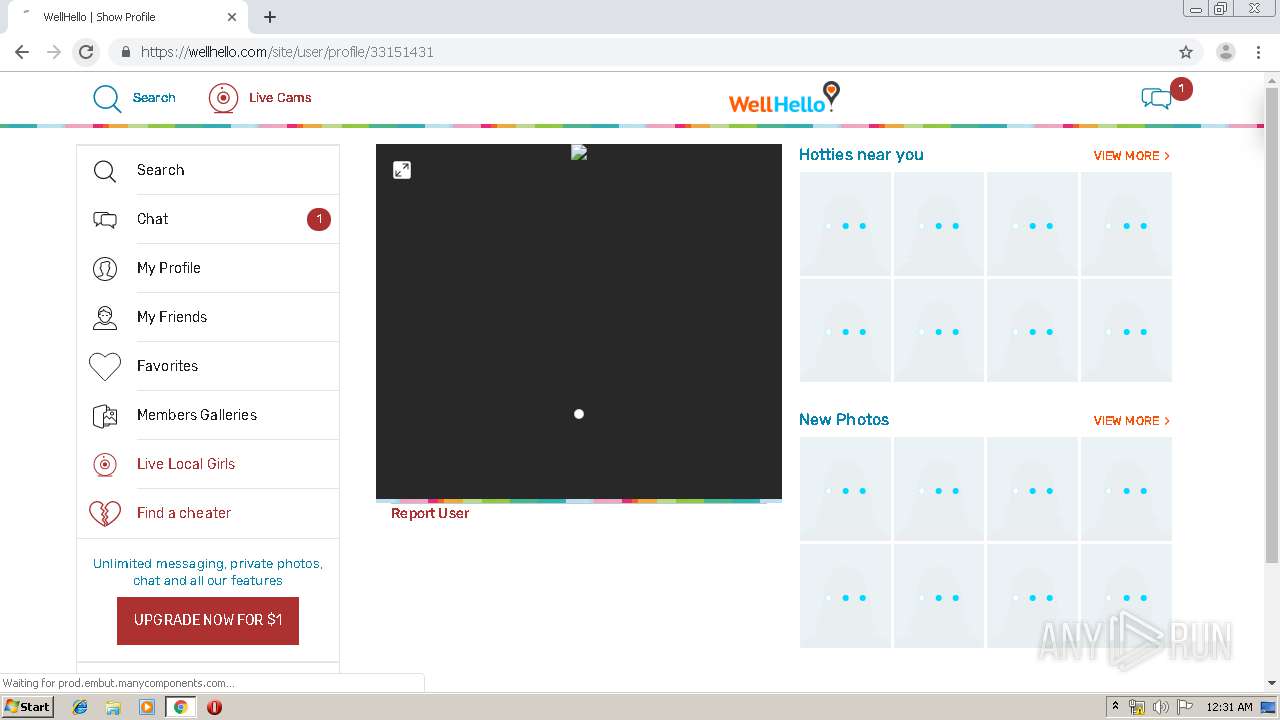
Task: Click the broken image placeholder in photo viewer
Action: click(x=578, y=152)
